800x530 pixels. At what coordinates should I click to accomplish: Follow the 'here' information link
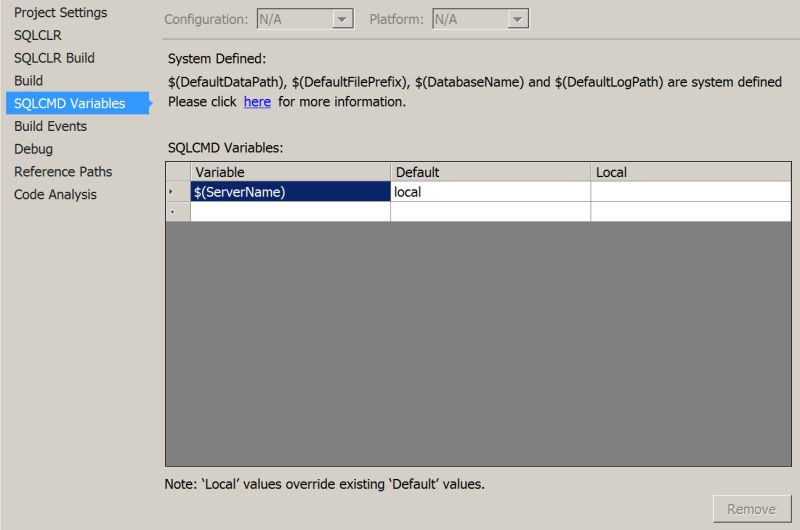point(257,102)
